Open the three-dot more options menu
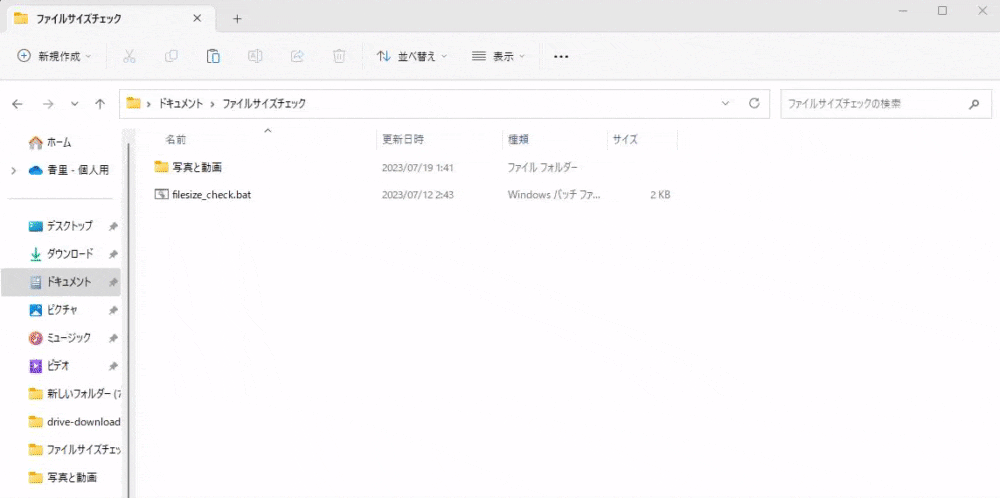 coord(561,57)
